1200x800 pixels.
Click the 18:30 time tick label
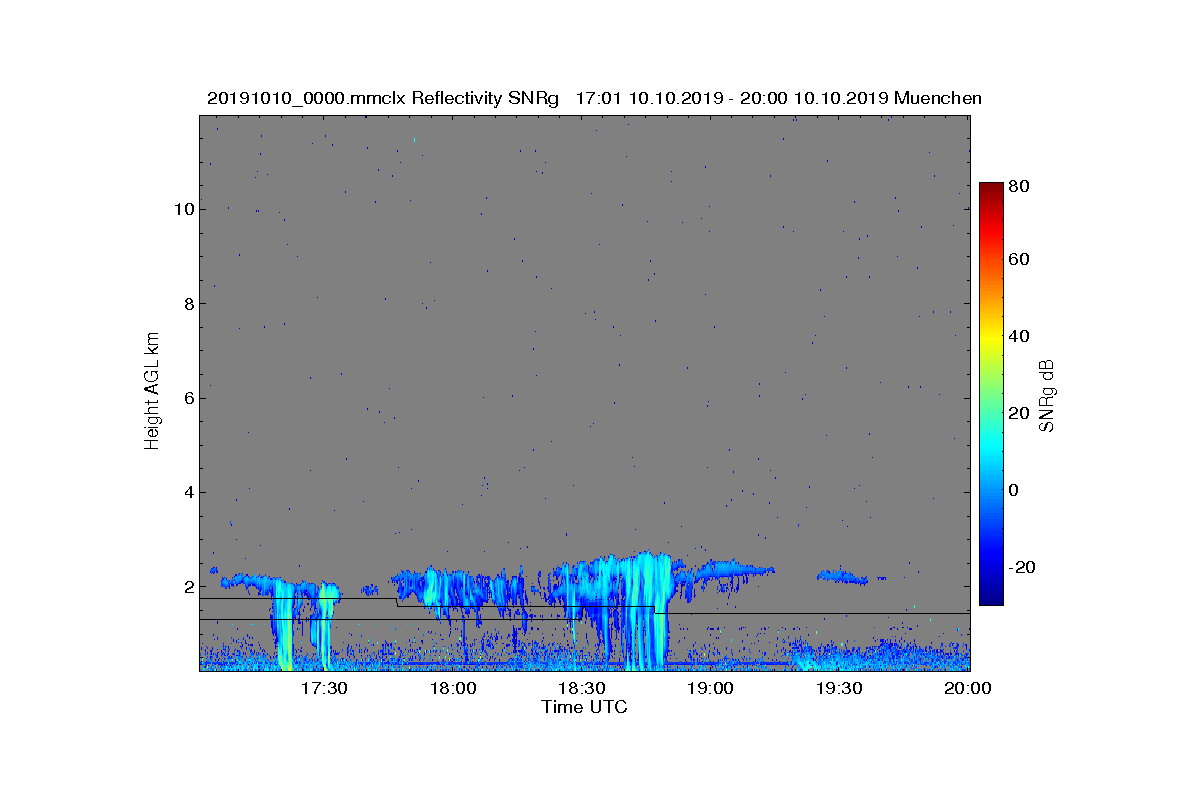click(584, 688)
